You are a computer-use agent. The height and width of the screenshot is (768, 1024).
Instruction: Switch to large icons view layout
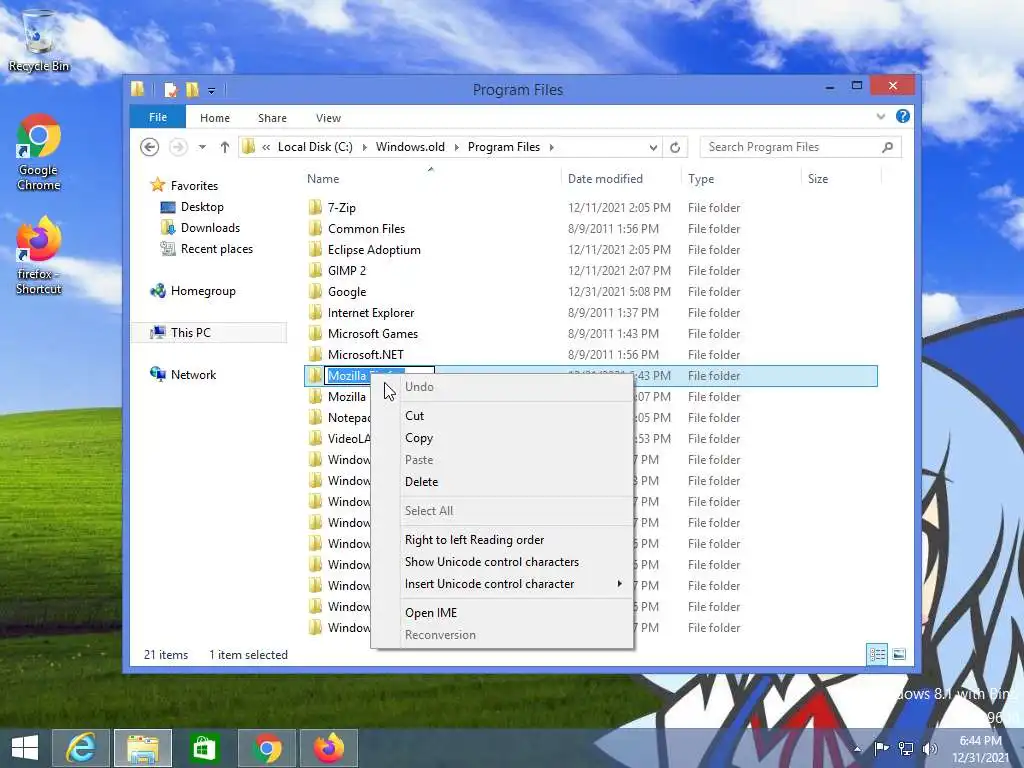[x=899, y=654]
